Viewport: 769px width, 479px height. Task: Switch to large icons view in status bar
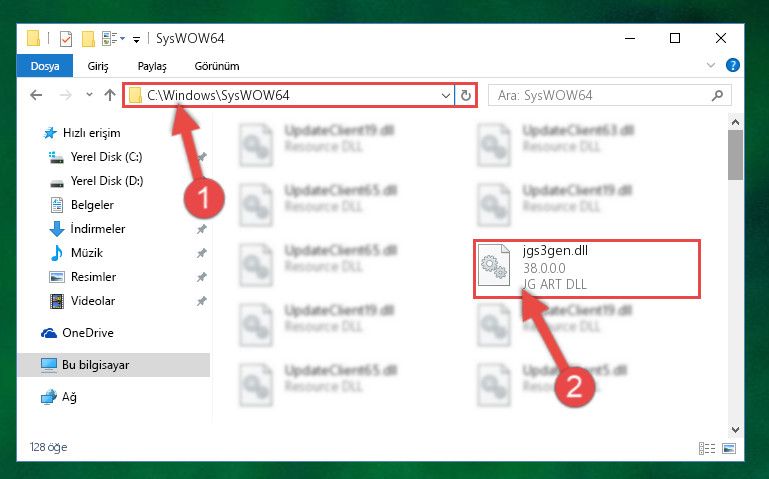pyautogui.click(x=729, y=448)
